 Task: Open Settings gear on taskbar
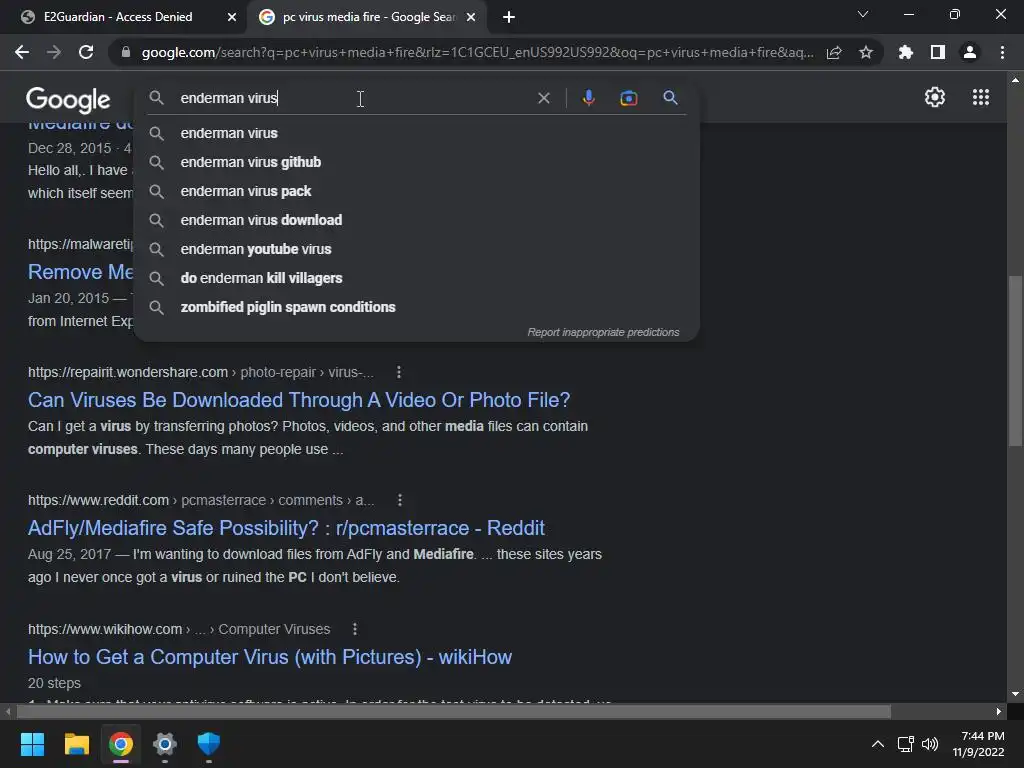(165, 744)
